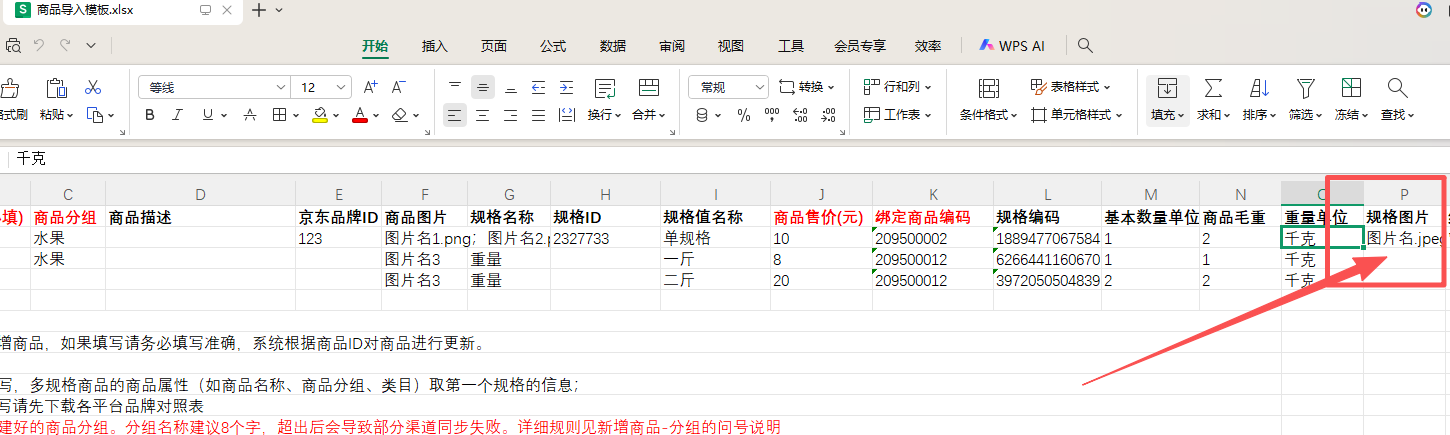This screenshot has height=435, width=1450.
Task: Apply thousands separator format
Action: [772, 115]
